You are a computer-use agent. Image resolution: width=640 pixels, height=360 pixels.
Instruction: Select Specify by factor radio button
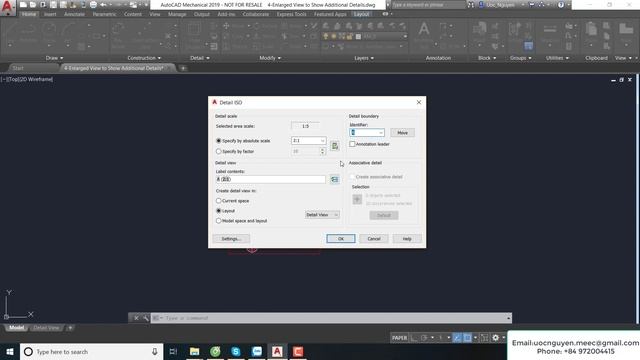click(218, 151)
